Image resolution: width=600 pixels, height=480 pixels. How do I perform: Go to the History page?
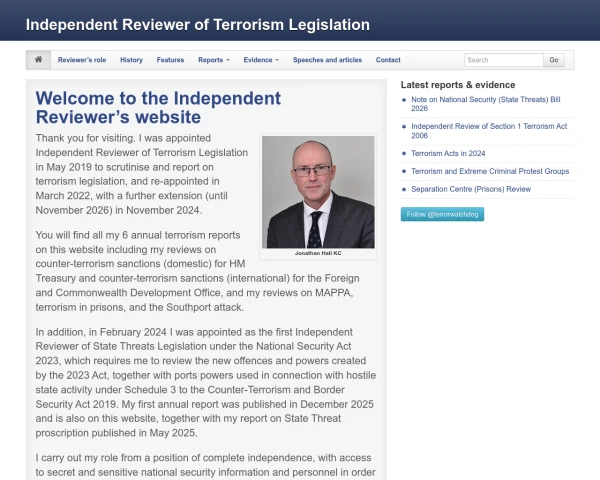[x=131, y=60]
